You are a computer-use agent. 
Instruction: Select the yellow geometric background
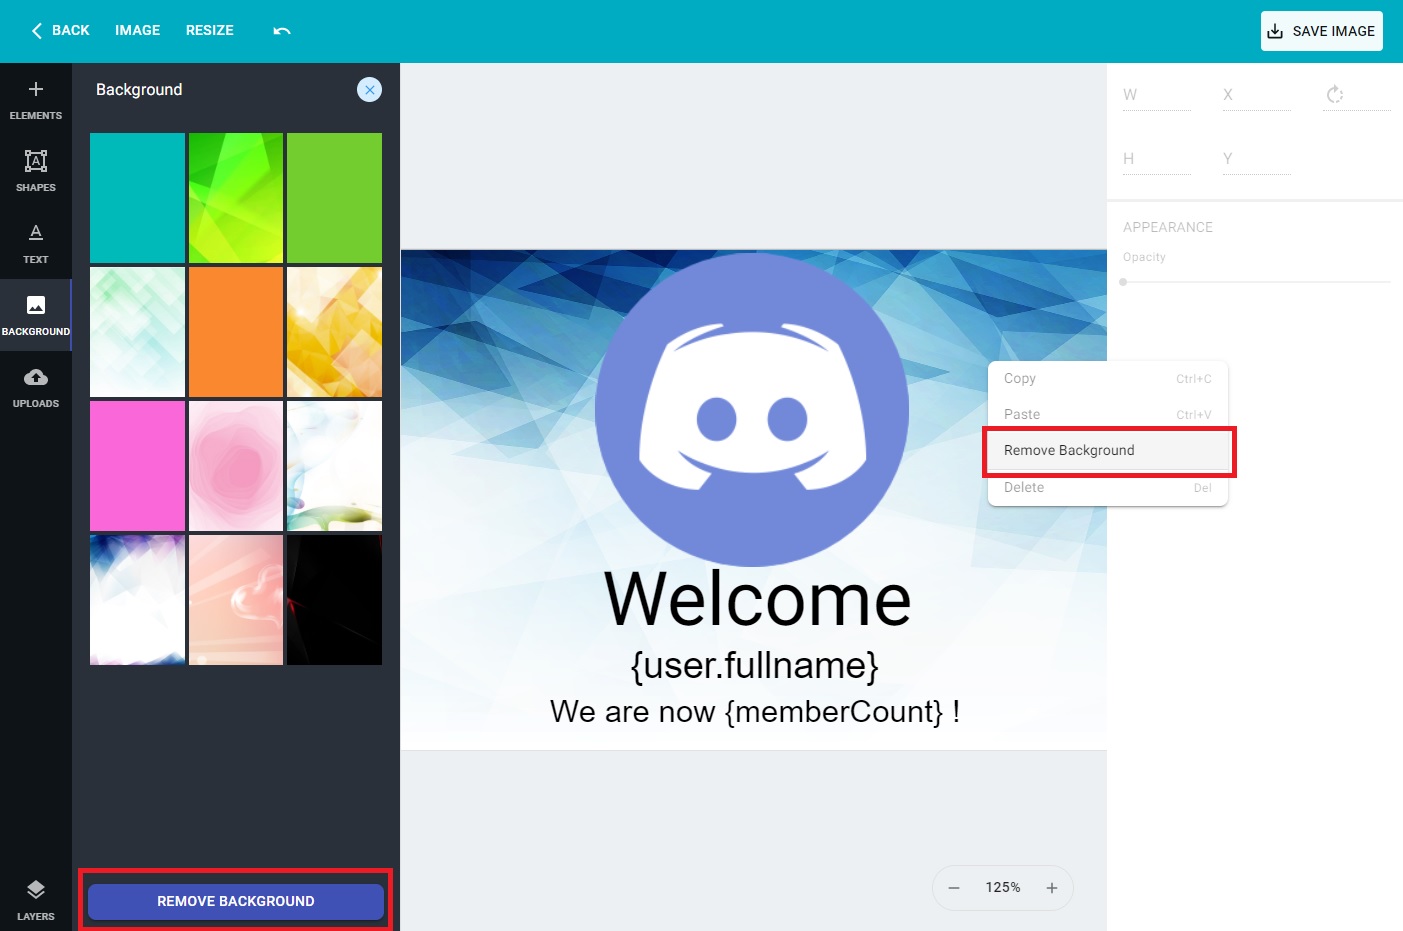click(334, 332)
